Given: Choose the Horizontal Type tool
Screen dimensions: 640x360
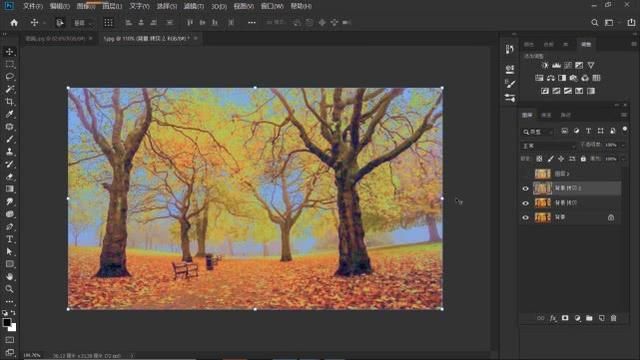Looking at the screenshot, I should (x=10, y=239).
